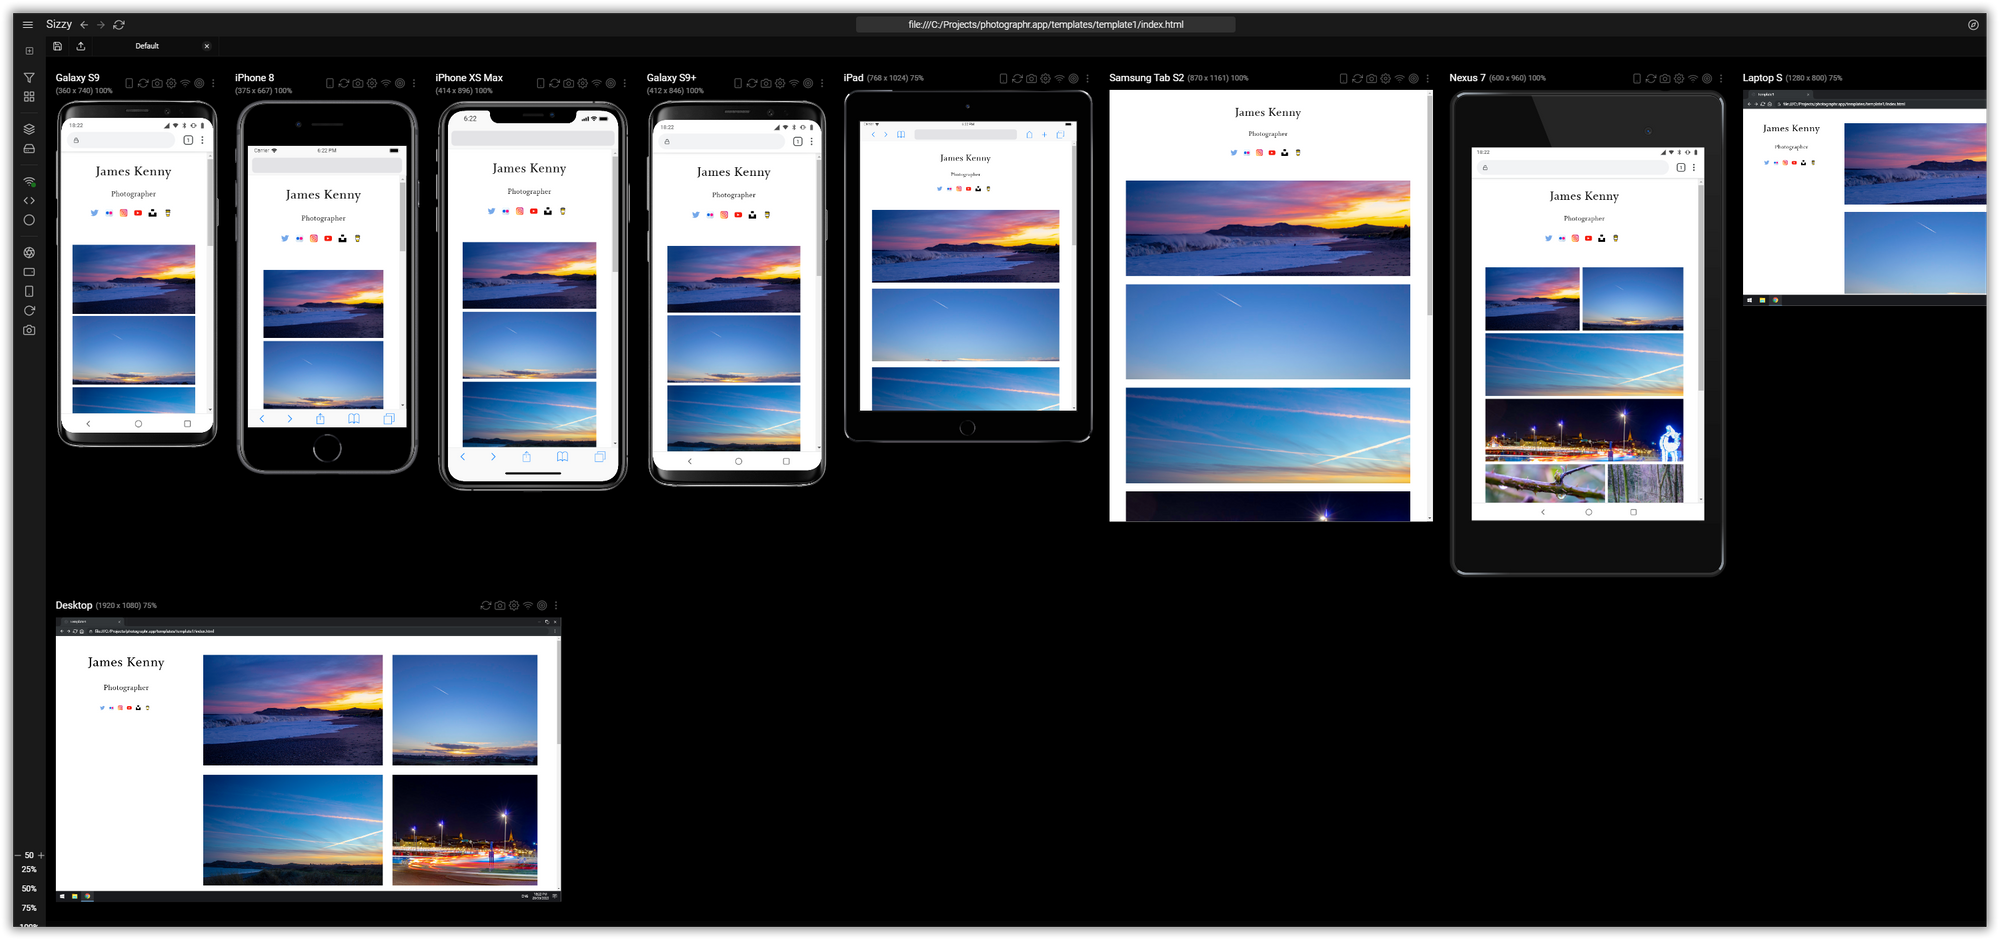Click the address bar showing index.html
The height and width of the screenshot is (940, 2000).
tap(1045, 25)
